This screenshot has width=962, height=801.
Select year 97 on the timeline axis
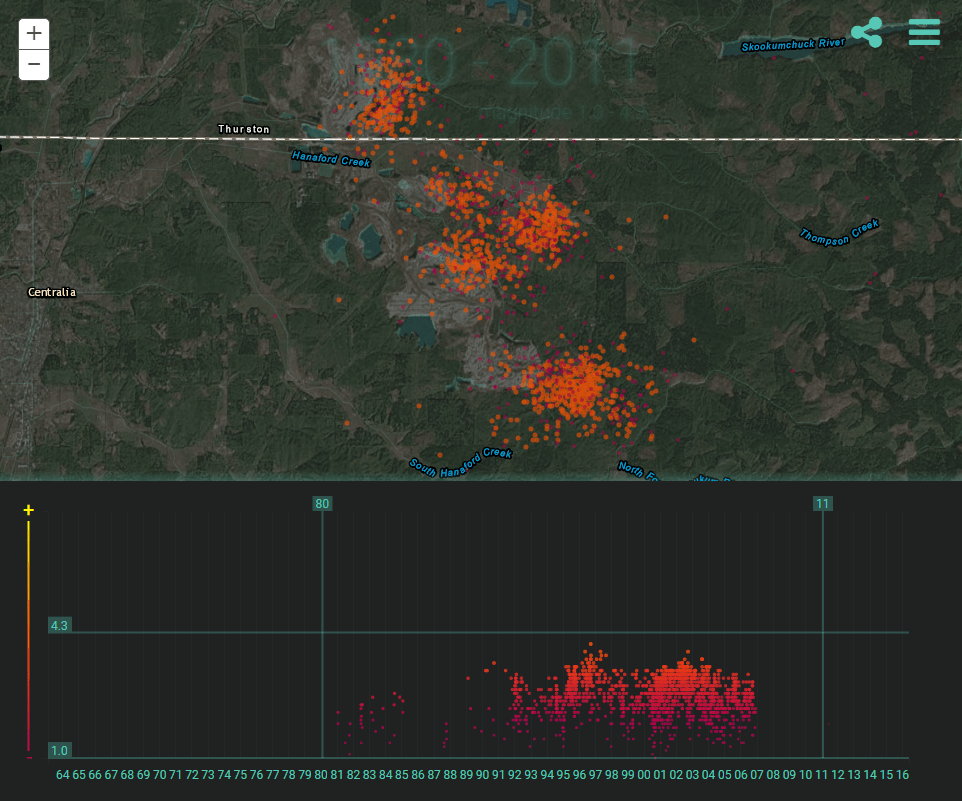pyautogui.click(x=596, y=775)
